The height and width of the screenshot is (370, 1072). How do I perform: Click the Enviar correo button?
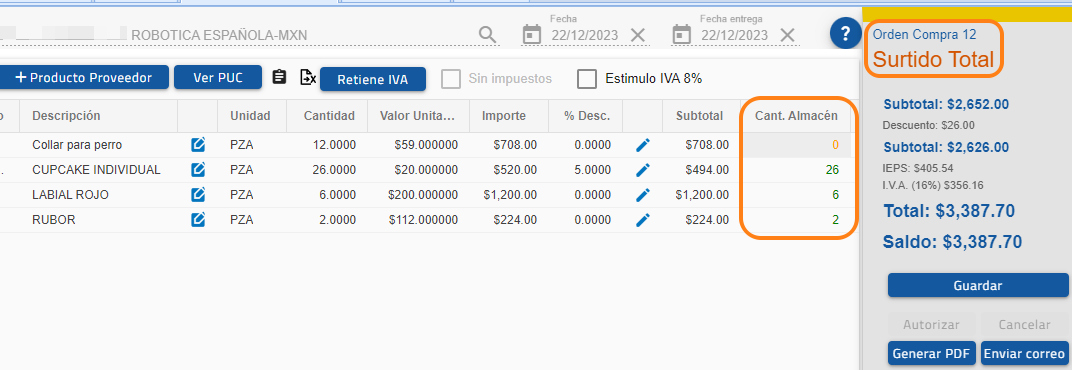(1024, 354)
